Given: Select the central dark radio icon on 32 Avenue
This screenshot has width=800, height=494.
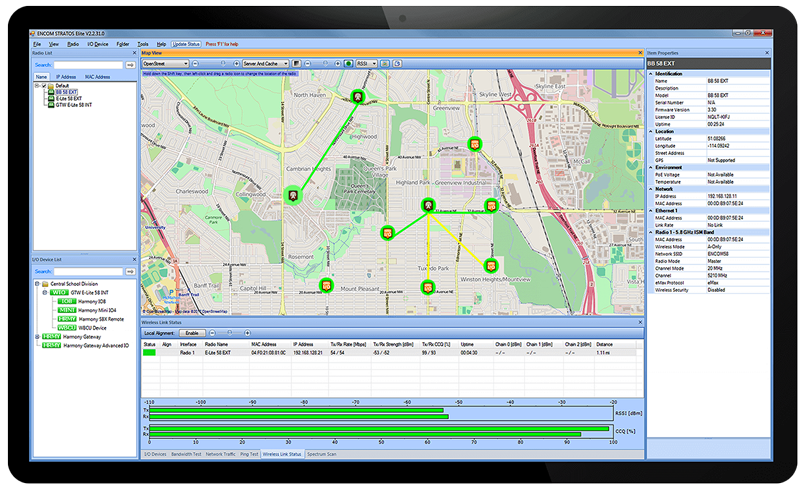Looking at the screenshot, I should 429,205.
